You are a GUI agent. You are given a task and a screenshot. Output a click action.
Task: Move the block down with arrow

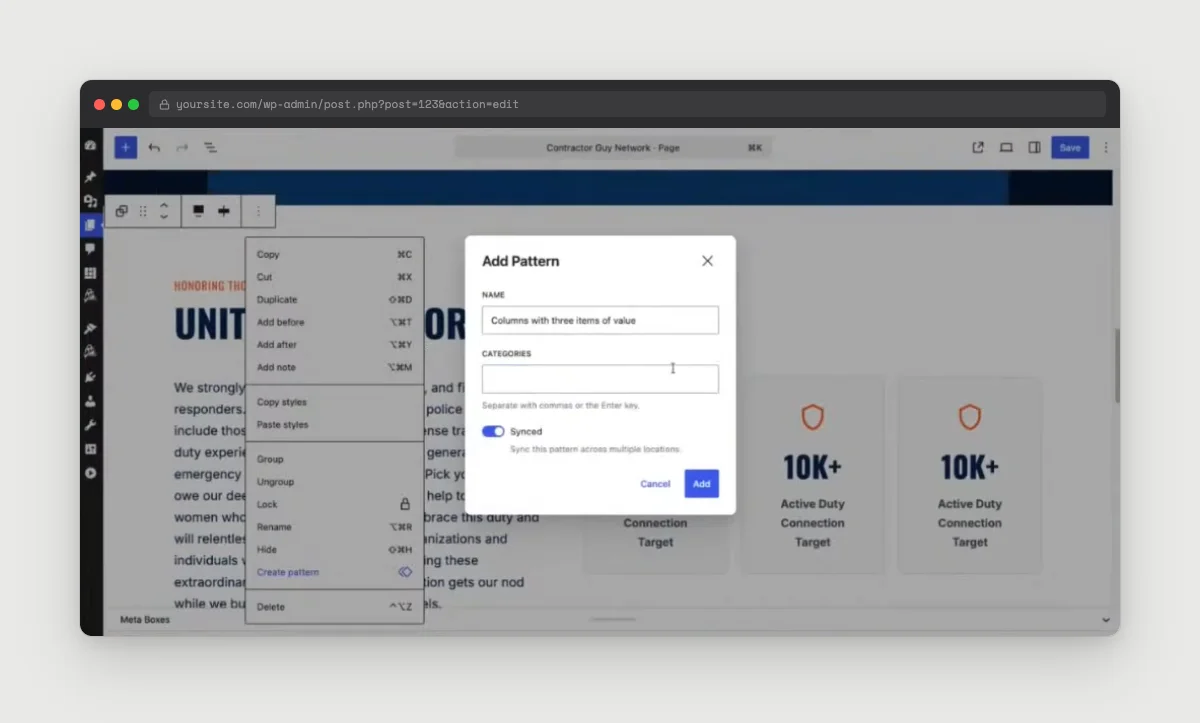[x=164, y=217]
